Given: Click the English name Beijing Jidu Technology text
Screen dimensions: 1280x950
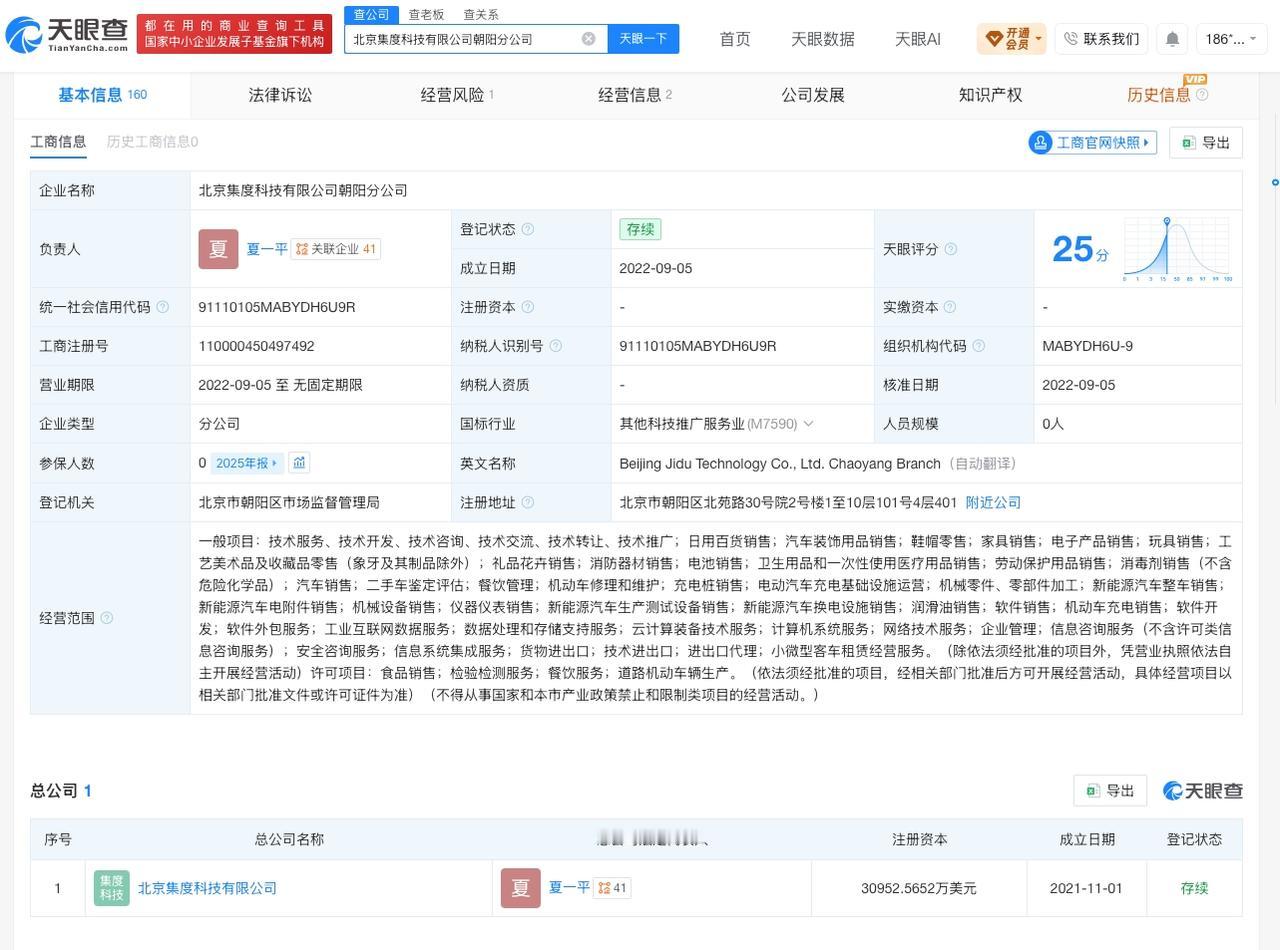Looking at the screenshot, I should click(780, 463).
